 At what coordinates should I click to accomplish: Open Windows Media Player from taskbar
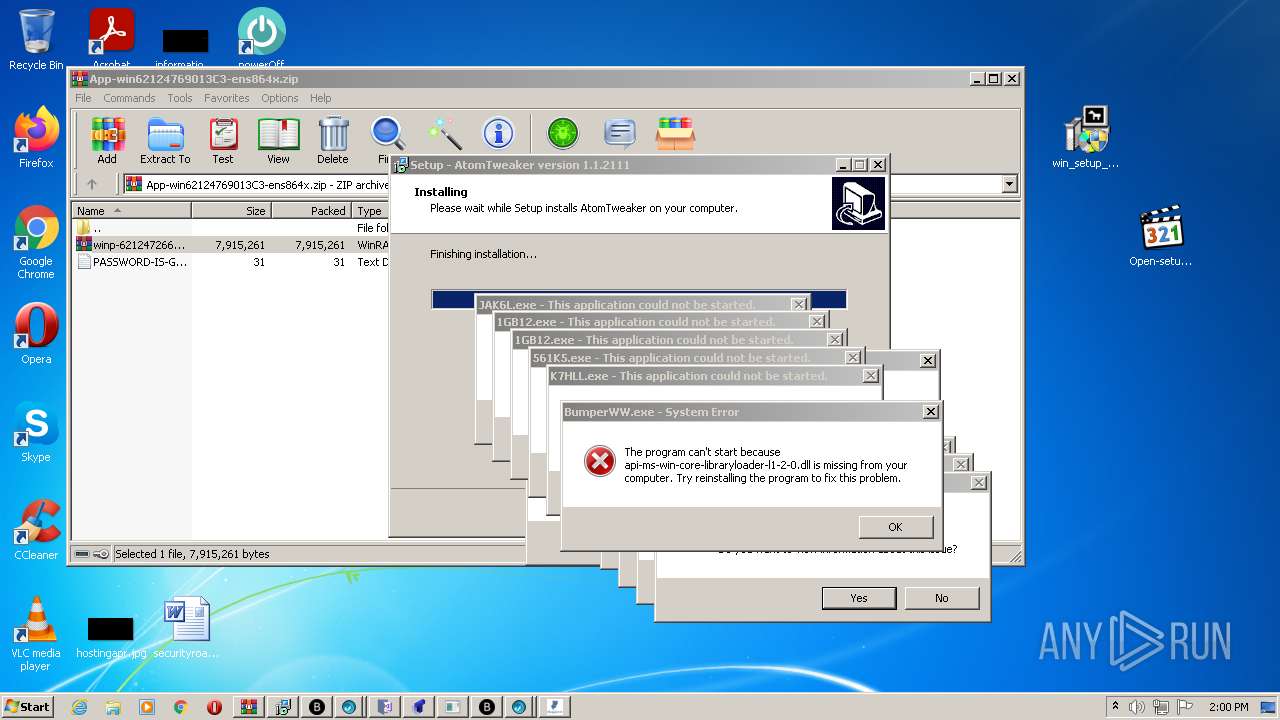click(x=147, y=706)
